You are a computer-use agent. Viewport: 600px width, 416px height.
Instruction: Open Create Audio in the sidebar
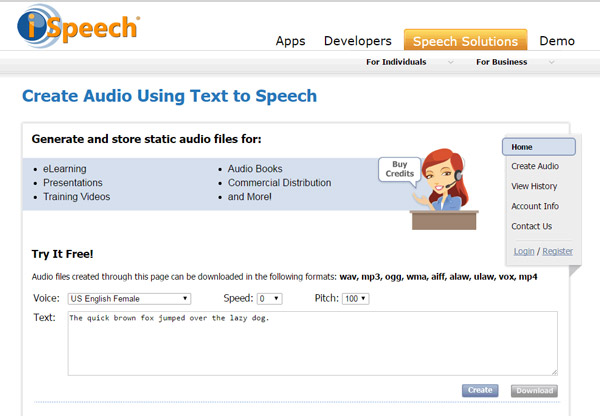coord(535,166)
